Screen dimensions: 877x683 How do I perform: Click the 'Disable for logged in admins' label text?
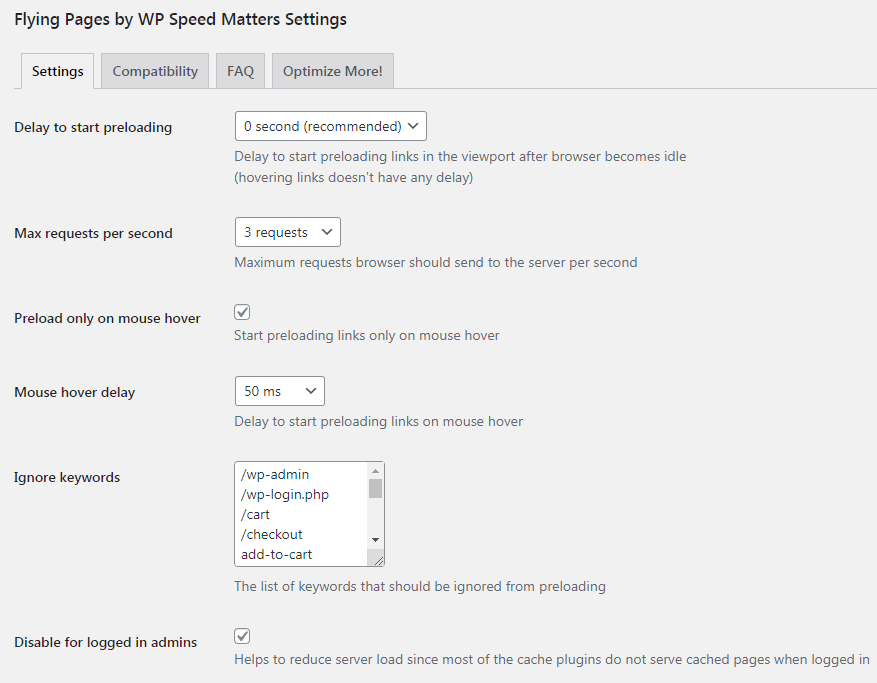pos(105,642)
